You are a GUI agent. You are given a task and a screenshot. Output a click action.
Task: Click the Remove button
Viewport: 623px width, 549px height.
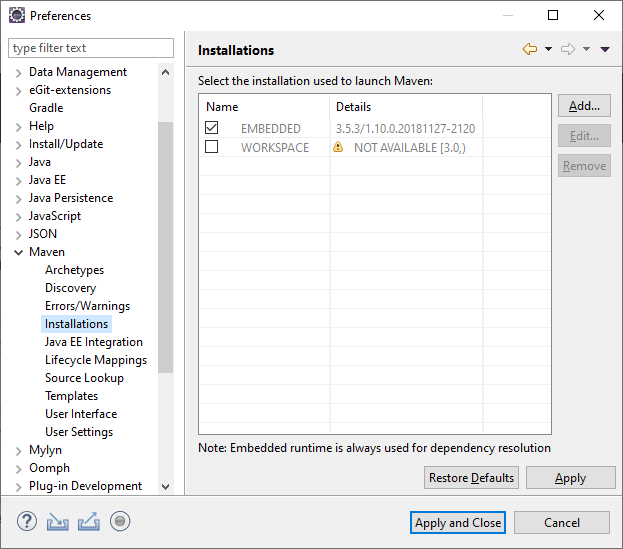[584, 166]
